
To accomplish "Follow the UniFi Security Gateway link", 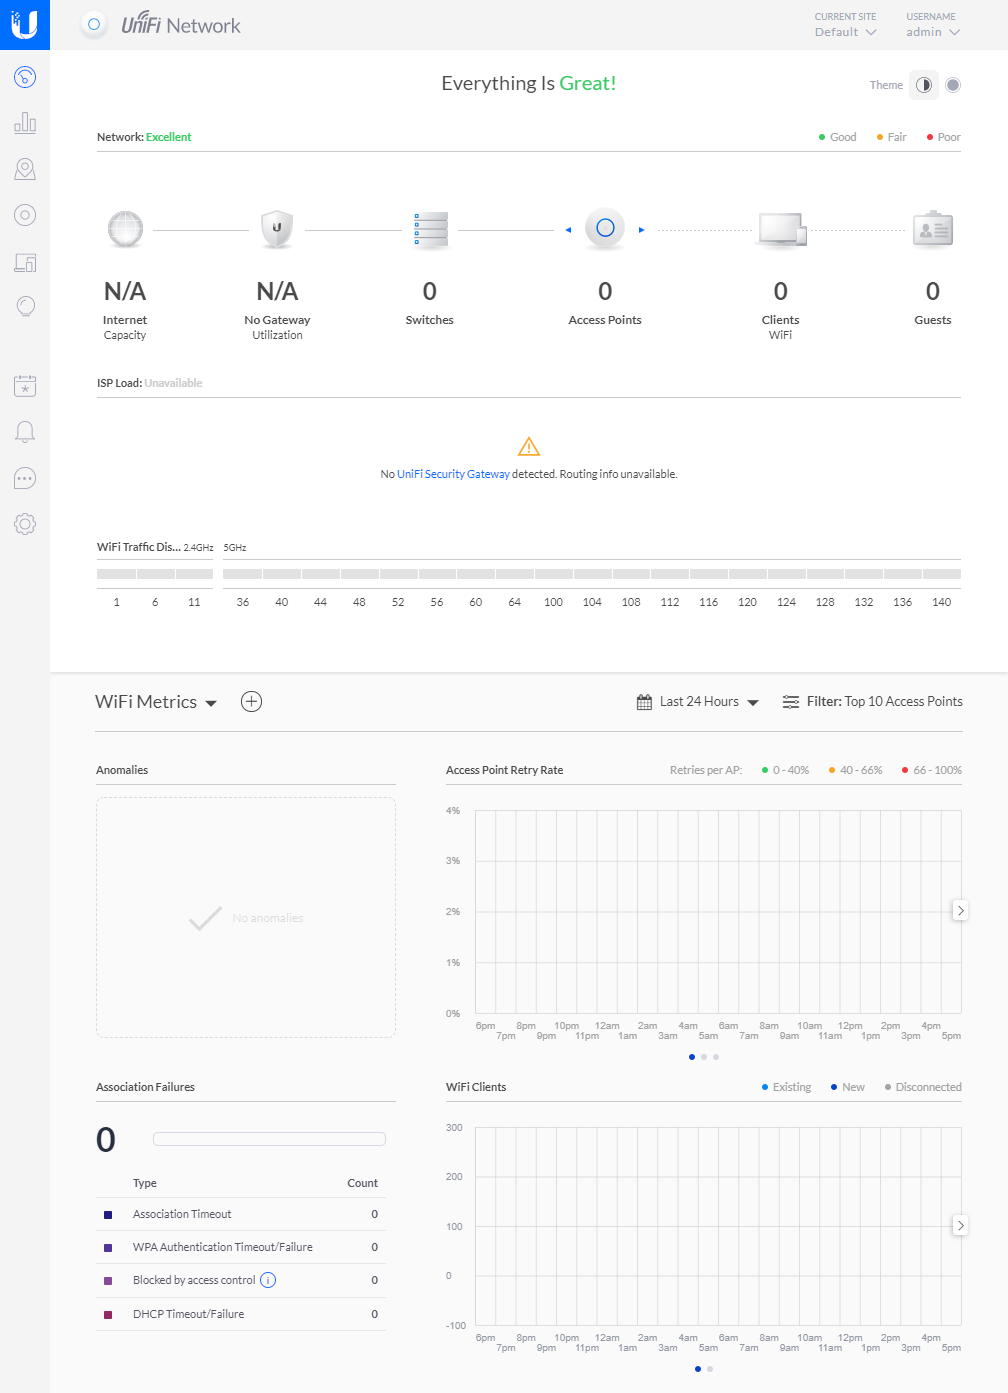I will [x=453, y=474].
